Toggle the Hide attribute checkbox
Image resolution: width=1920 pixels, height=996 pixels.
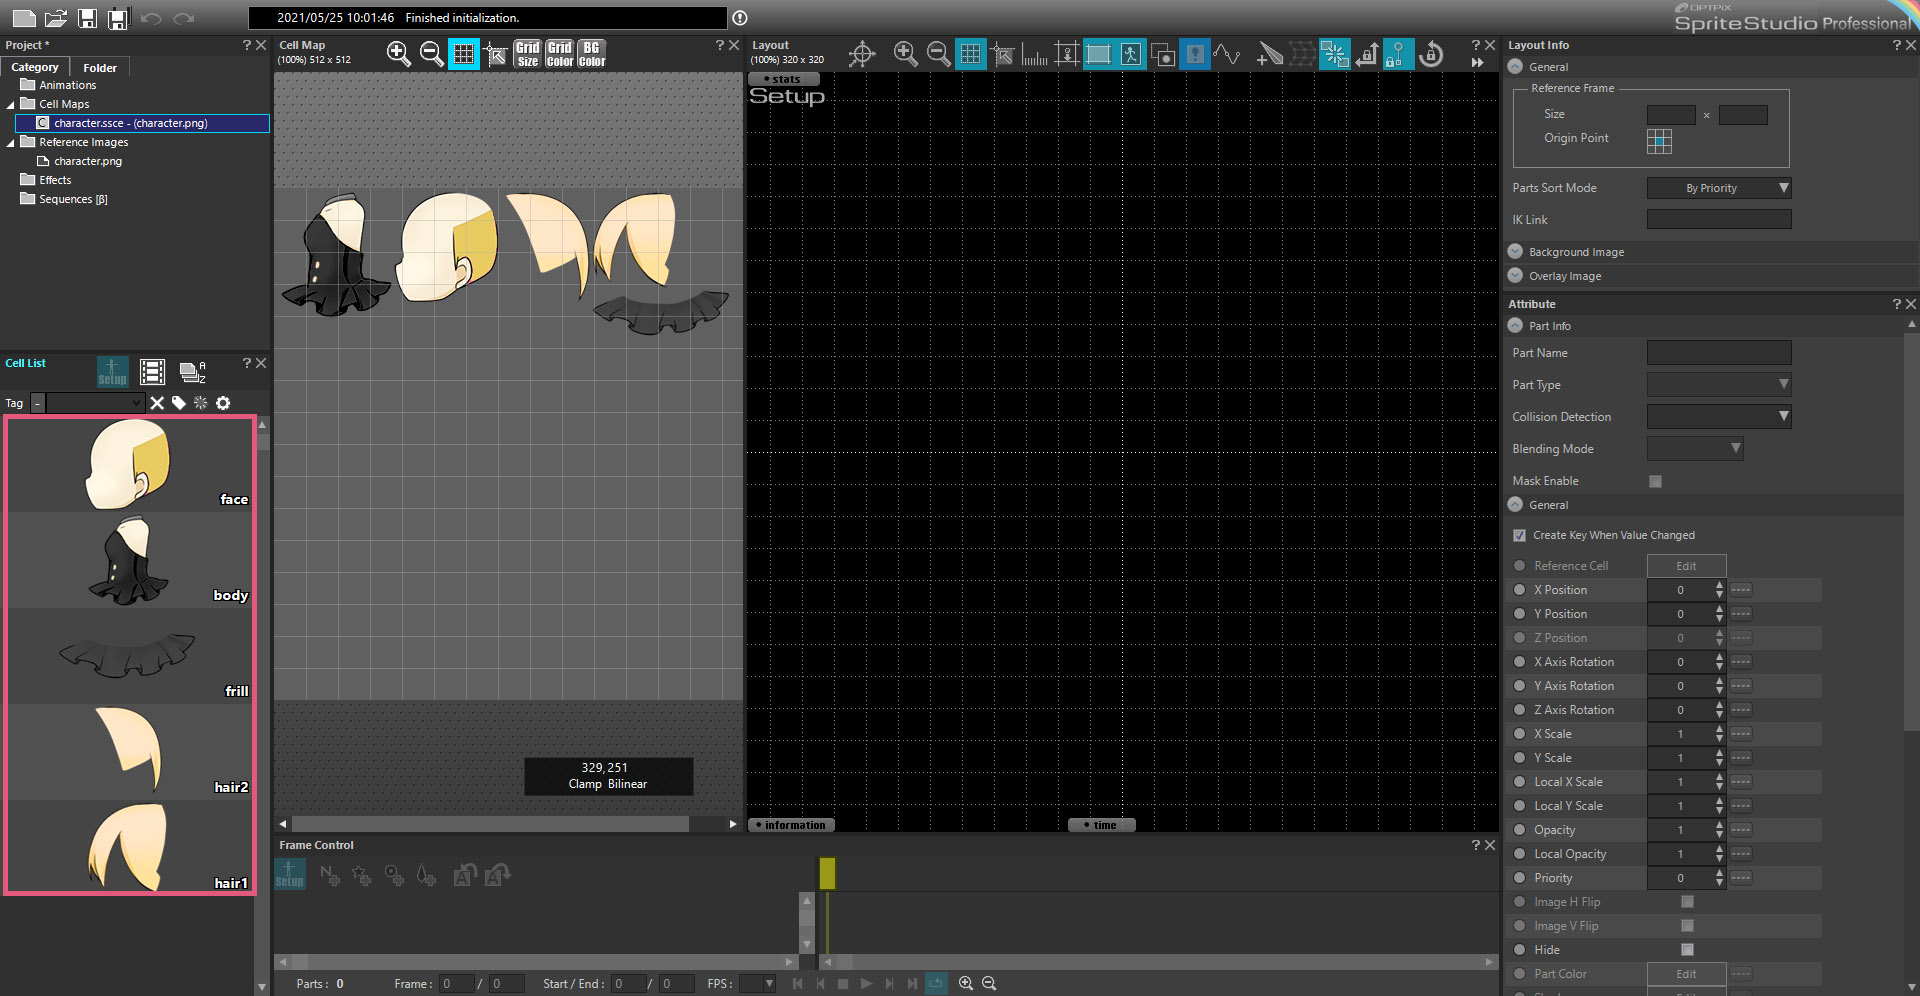pos(1687,950)
